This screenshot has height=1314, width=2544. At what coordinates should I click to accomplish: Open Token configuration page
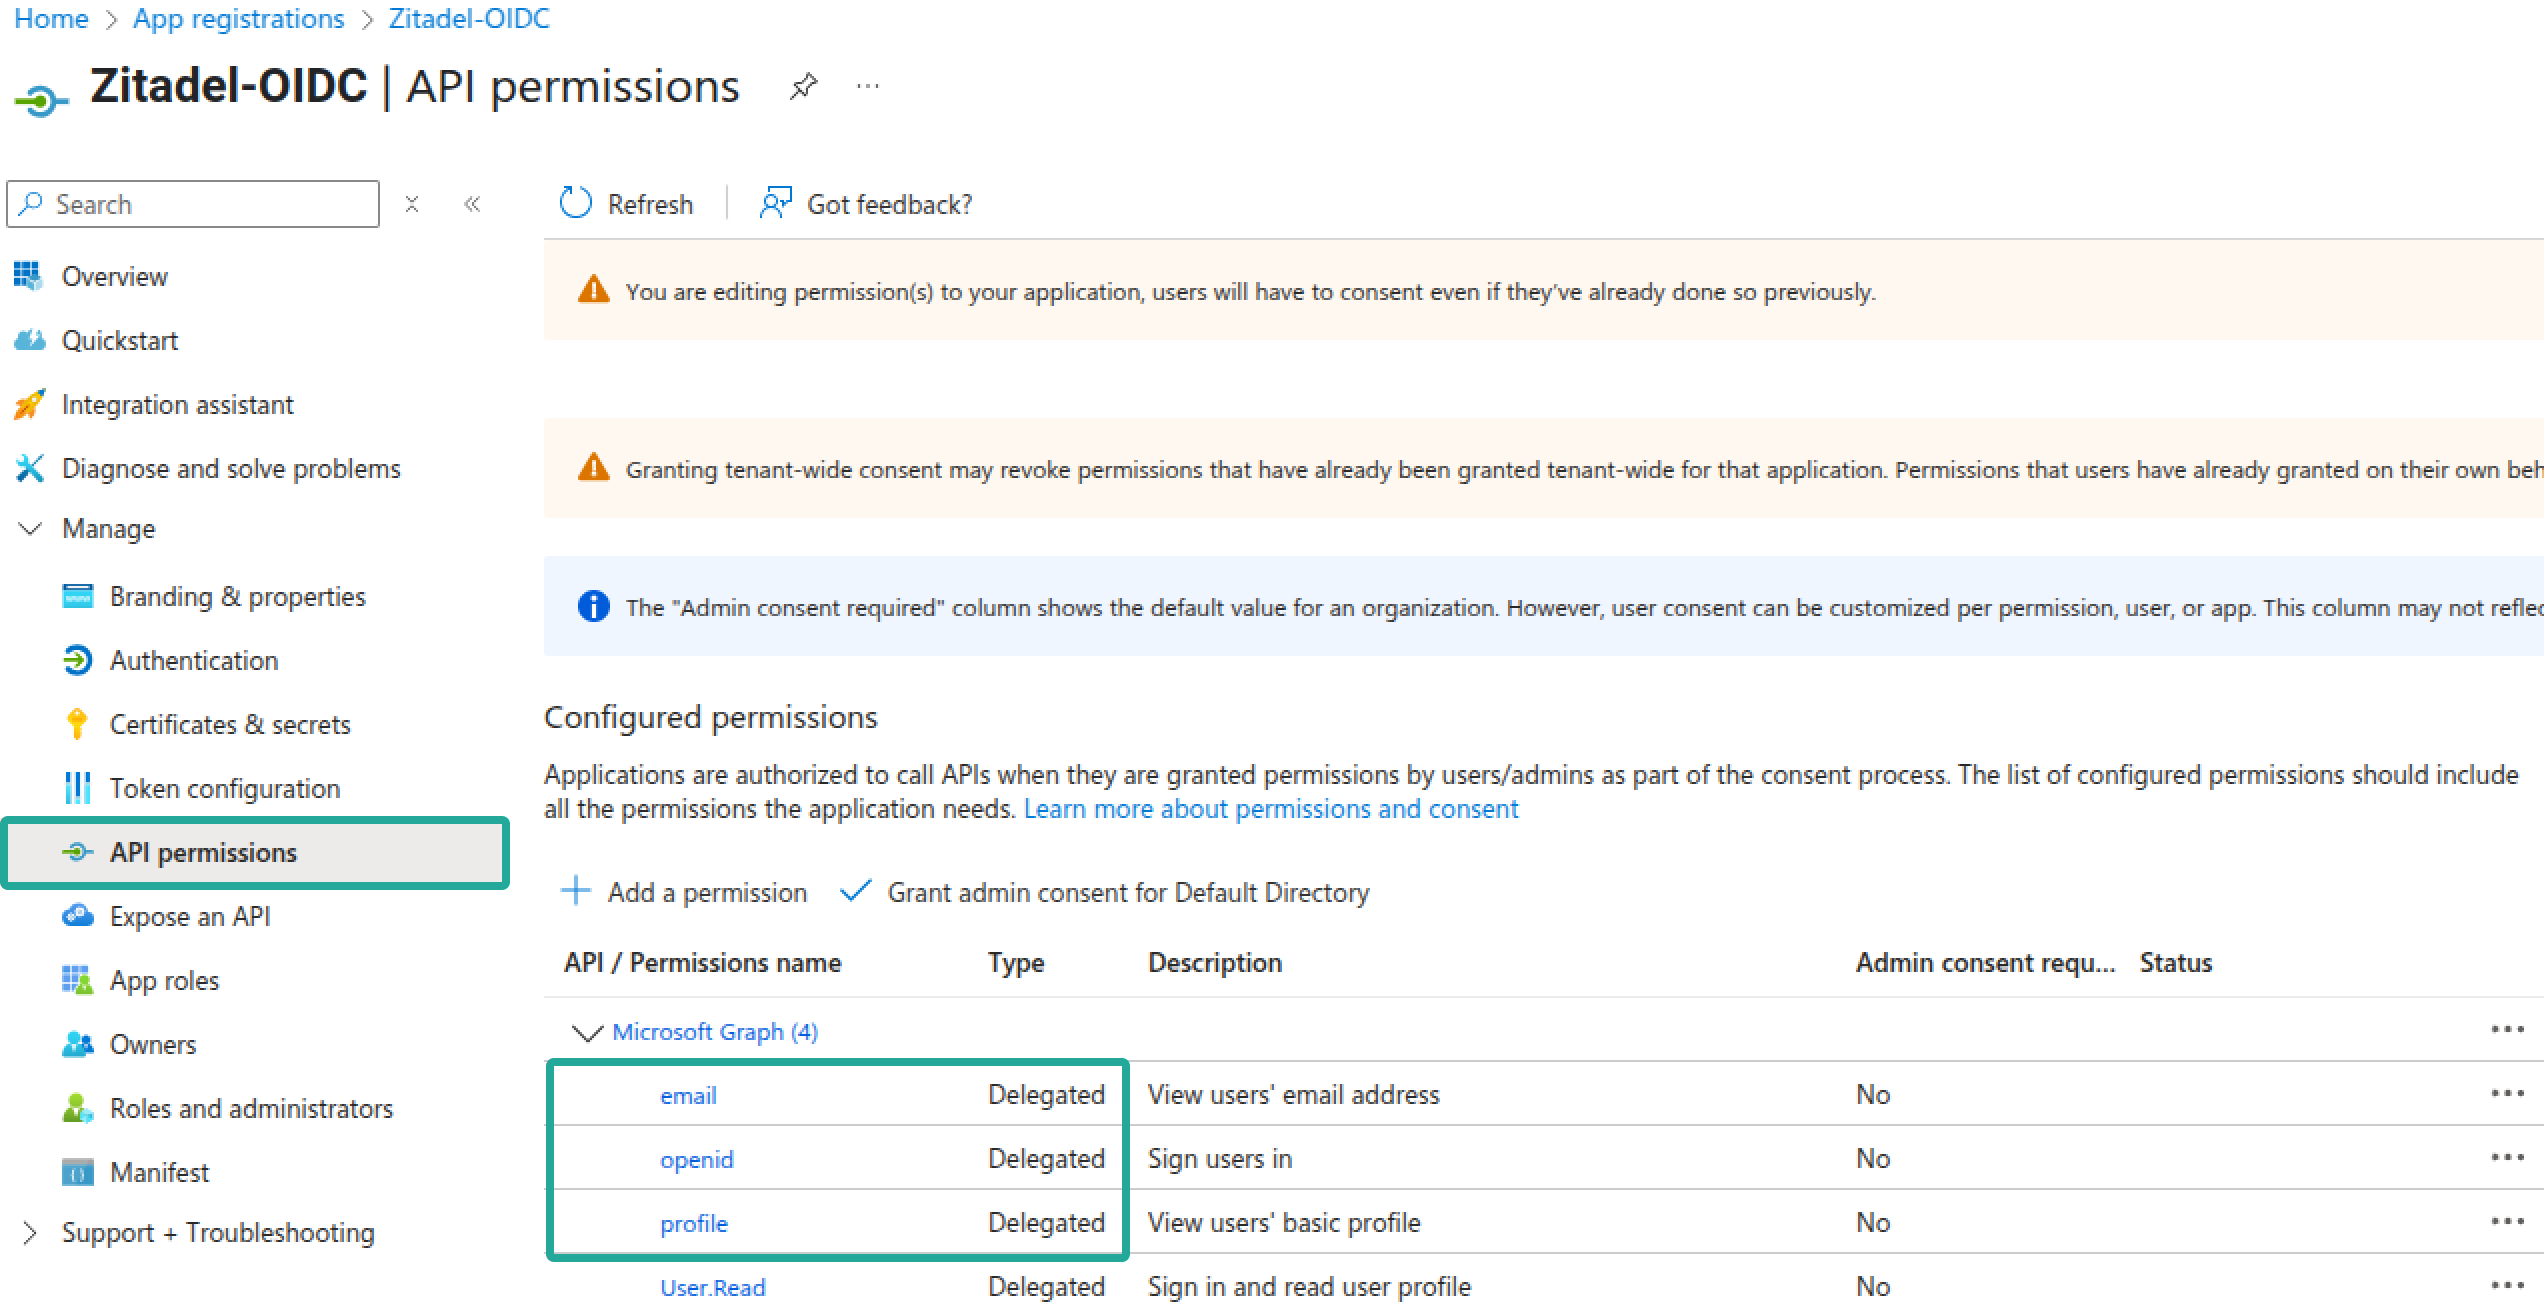pyautogui.click(x=225, y=788)
